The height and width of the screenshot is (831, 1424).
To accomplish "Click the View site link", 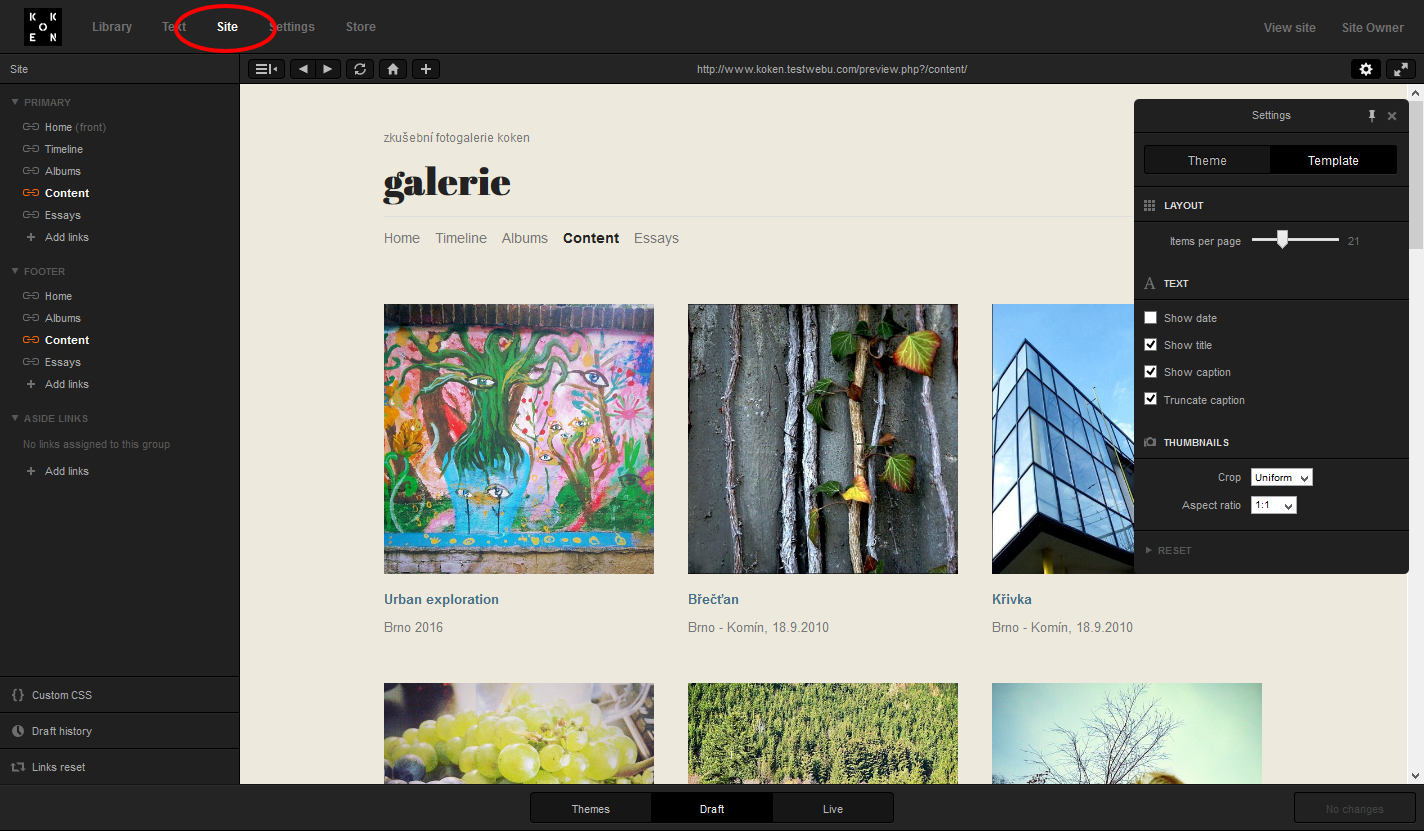I will pos(1290,27).
